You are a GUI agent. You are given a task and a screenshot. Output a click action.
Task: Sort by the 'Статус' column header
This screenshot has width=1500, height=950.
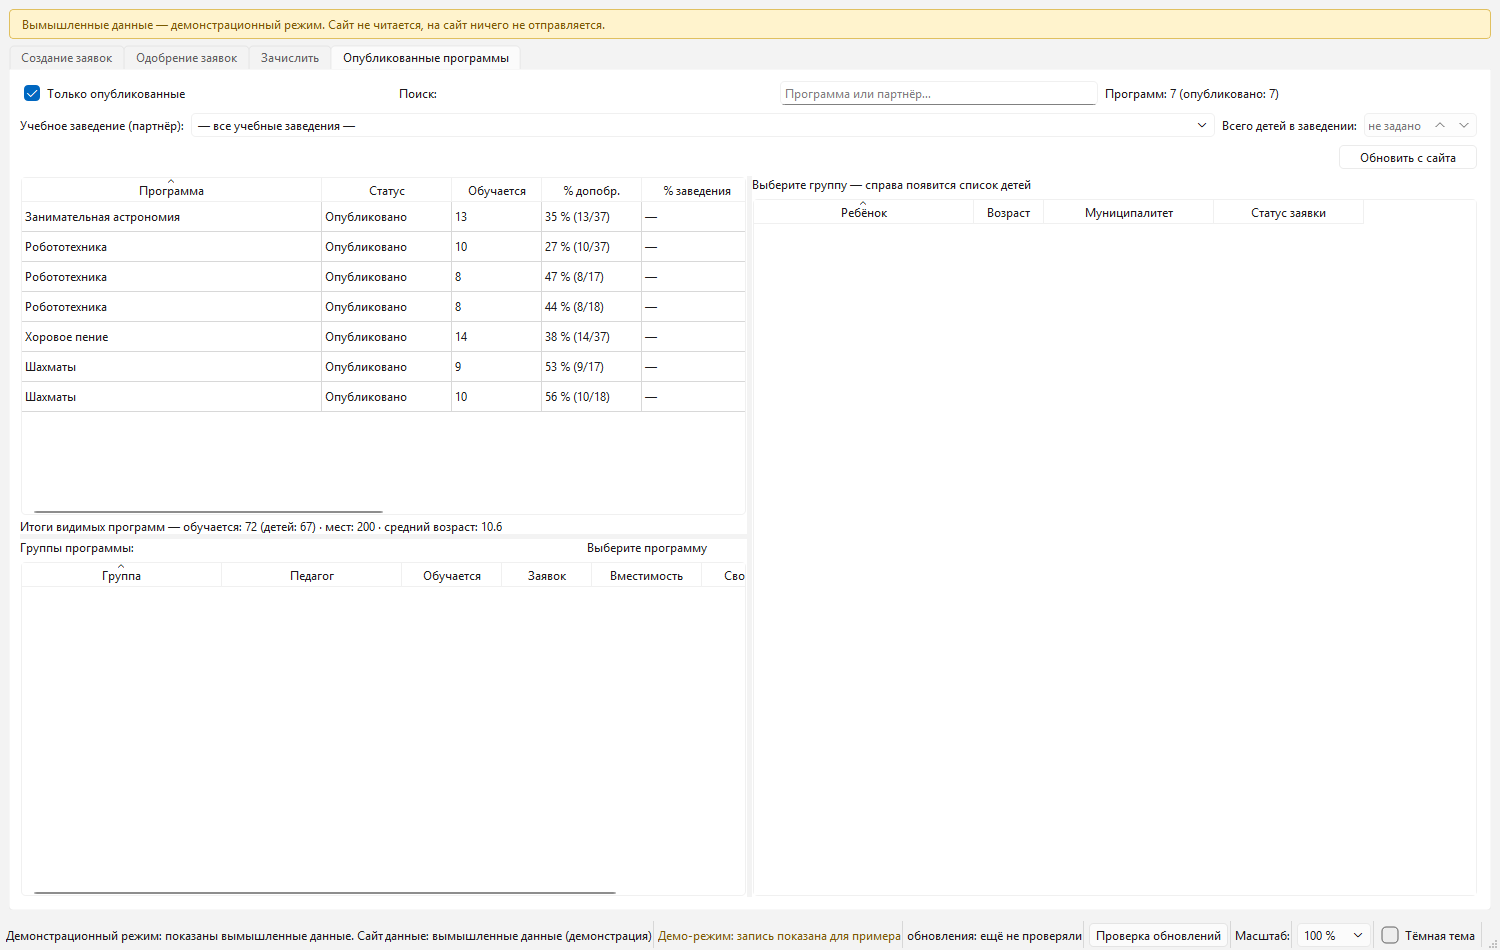[387, 190]
